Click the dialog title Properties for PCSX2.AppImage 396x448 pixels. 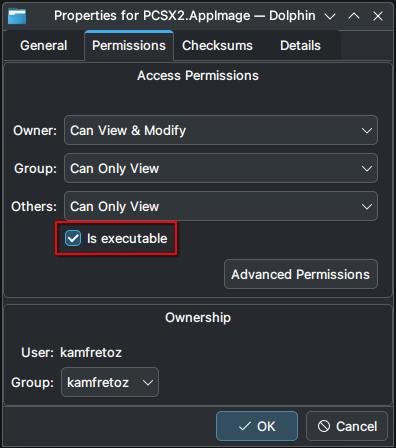[x=152, y=16]
